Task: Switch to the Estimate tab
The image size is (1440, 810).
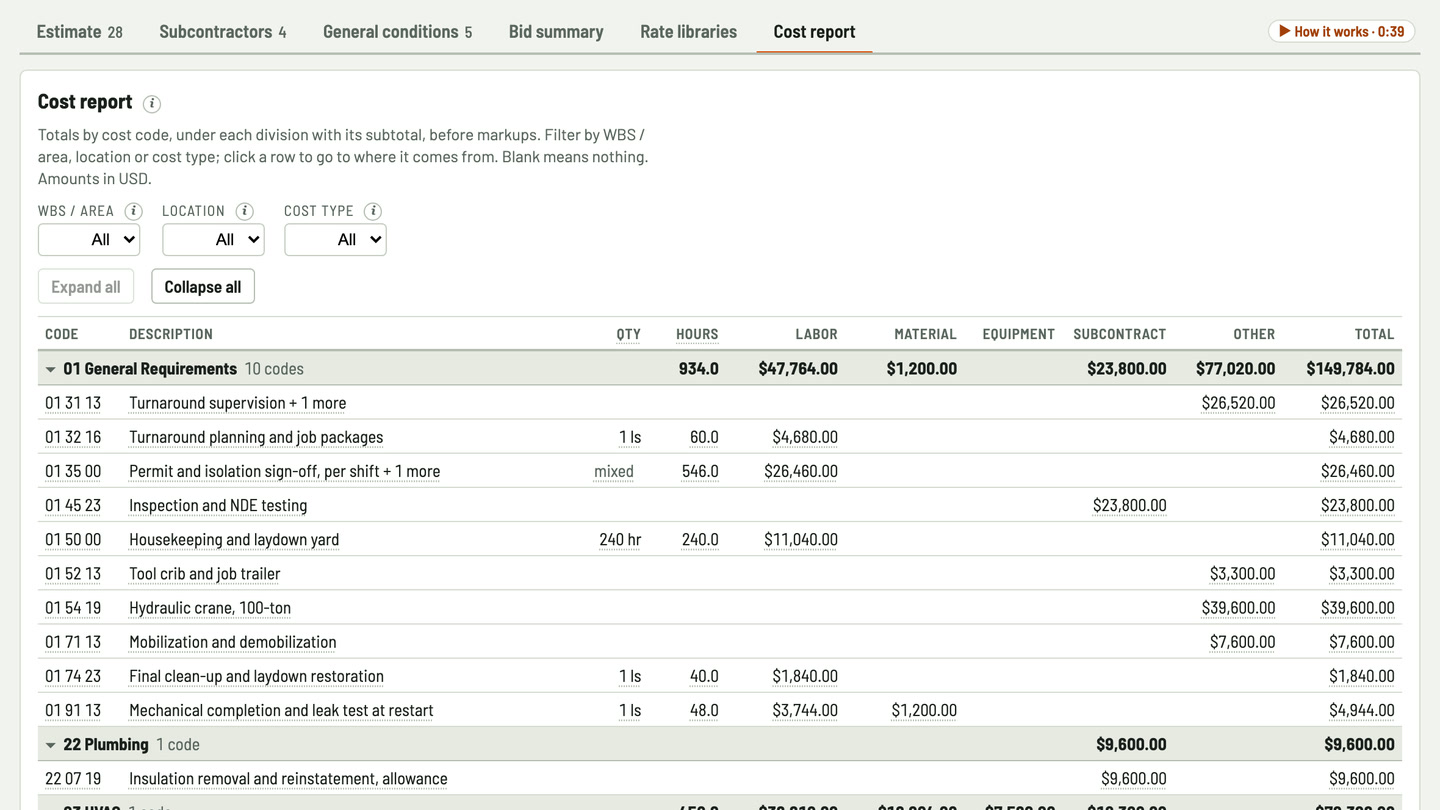Action: click(x=80, y=32)
